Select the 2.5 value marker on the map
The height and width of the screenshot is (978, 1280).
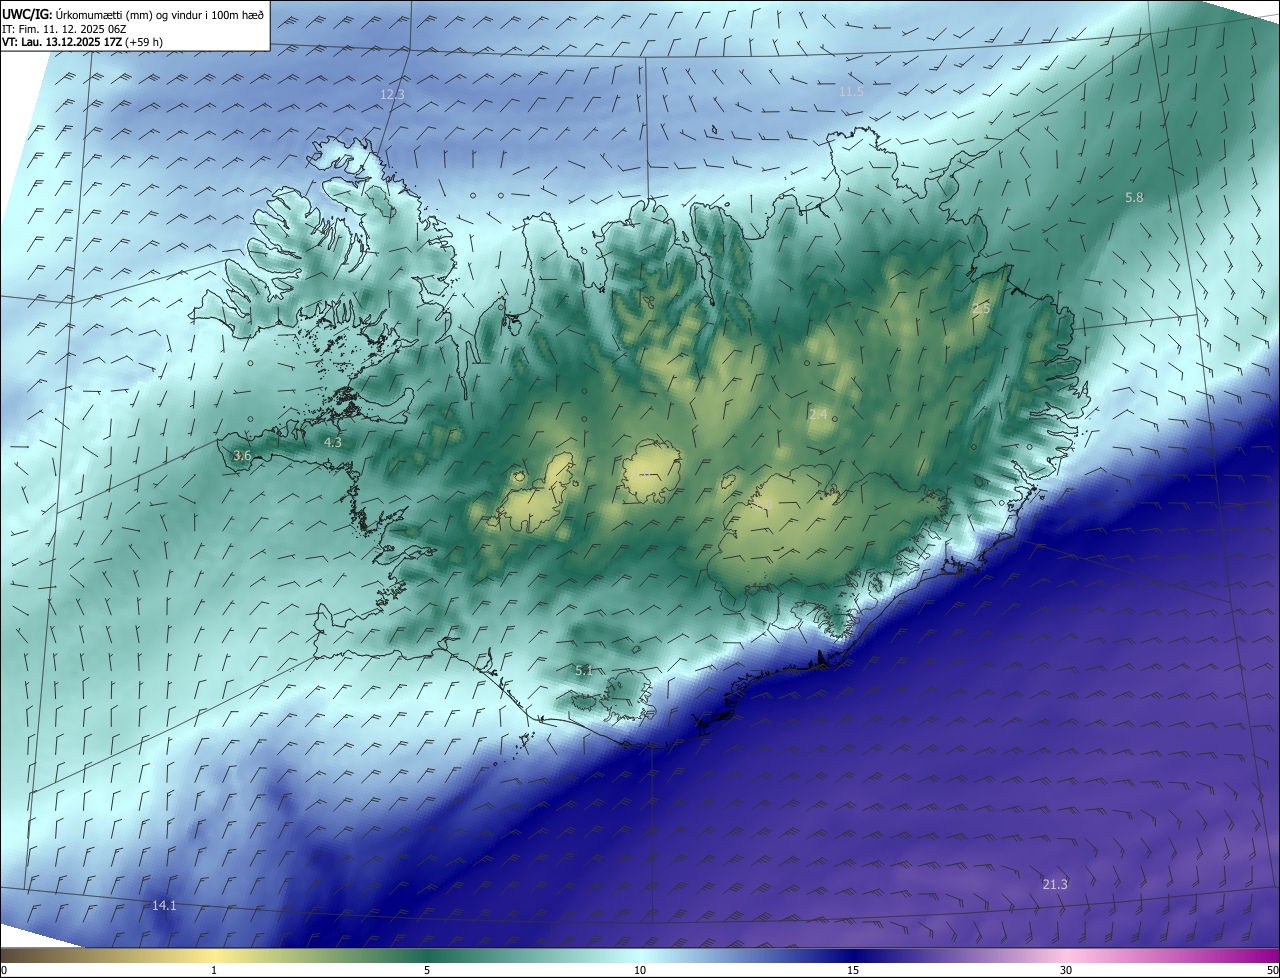pyautogui.click(x=980, y=309)
